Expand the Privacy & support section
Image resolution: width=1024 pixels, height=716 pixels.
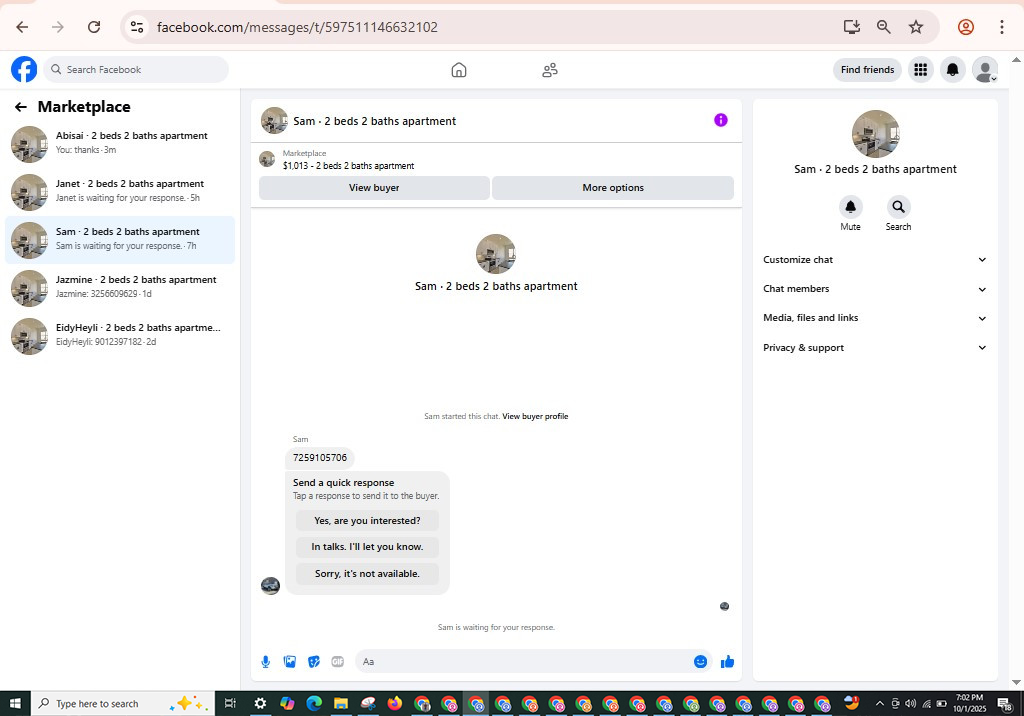(x=875, y=348)
